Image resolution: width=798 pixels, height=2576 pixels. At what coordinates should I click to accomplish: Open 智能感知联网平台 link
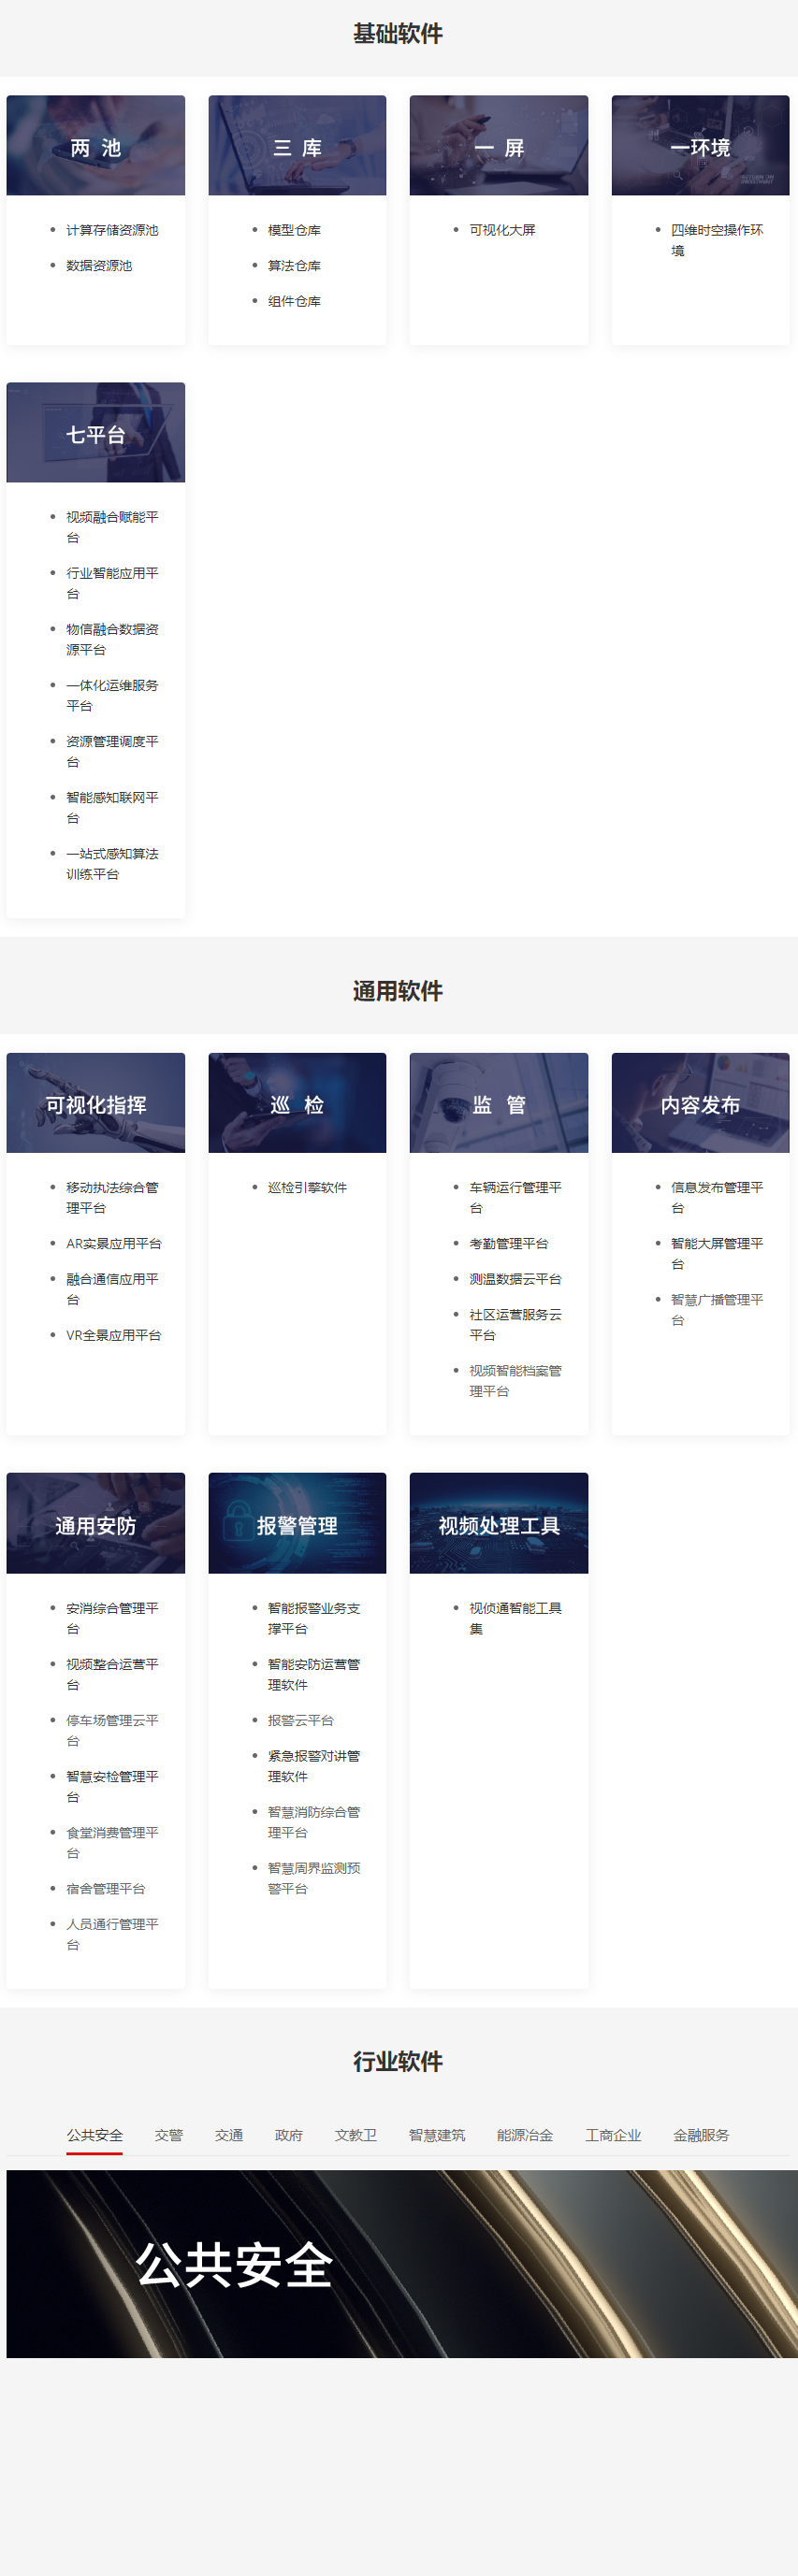[112, 807]
